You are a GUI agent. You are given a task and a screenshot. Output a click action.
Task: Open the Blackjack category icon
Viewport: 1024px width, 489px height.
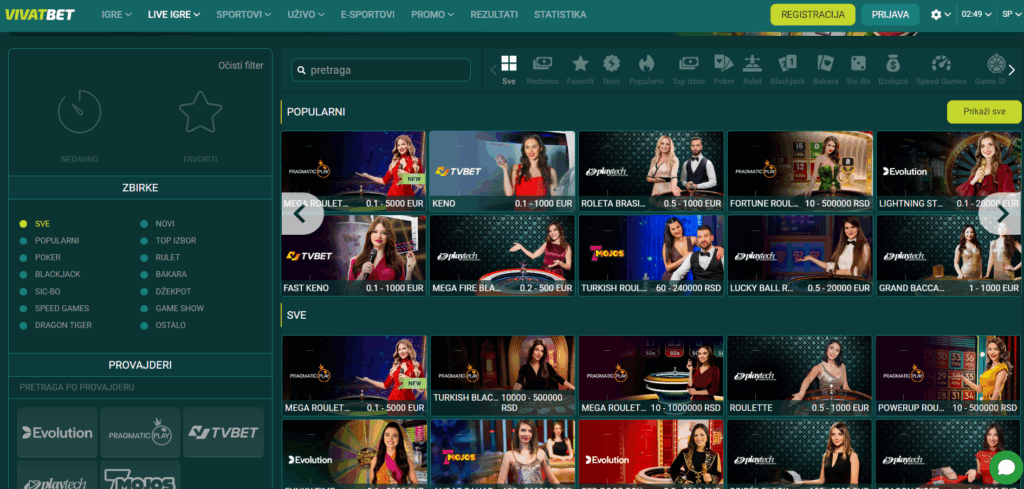click(787, 68)
